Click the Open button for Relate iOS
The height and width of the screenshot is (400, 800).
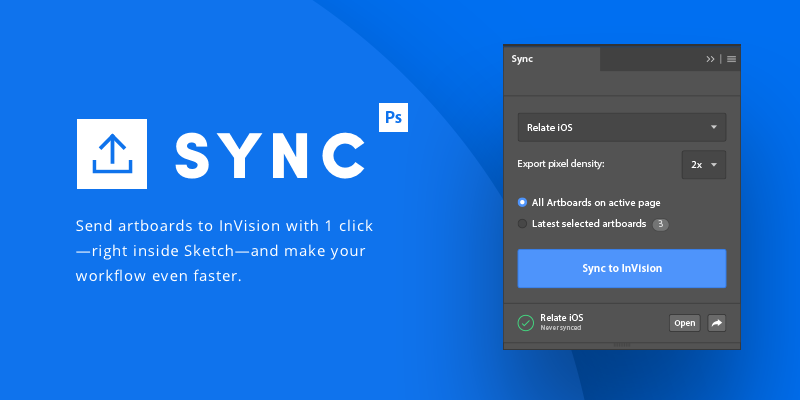click(x=685, y=323)
